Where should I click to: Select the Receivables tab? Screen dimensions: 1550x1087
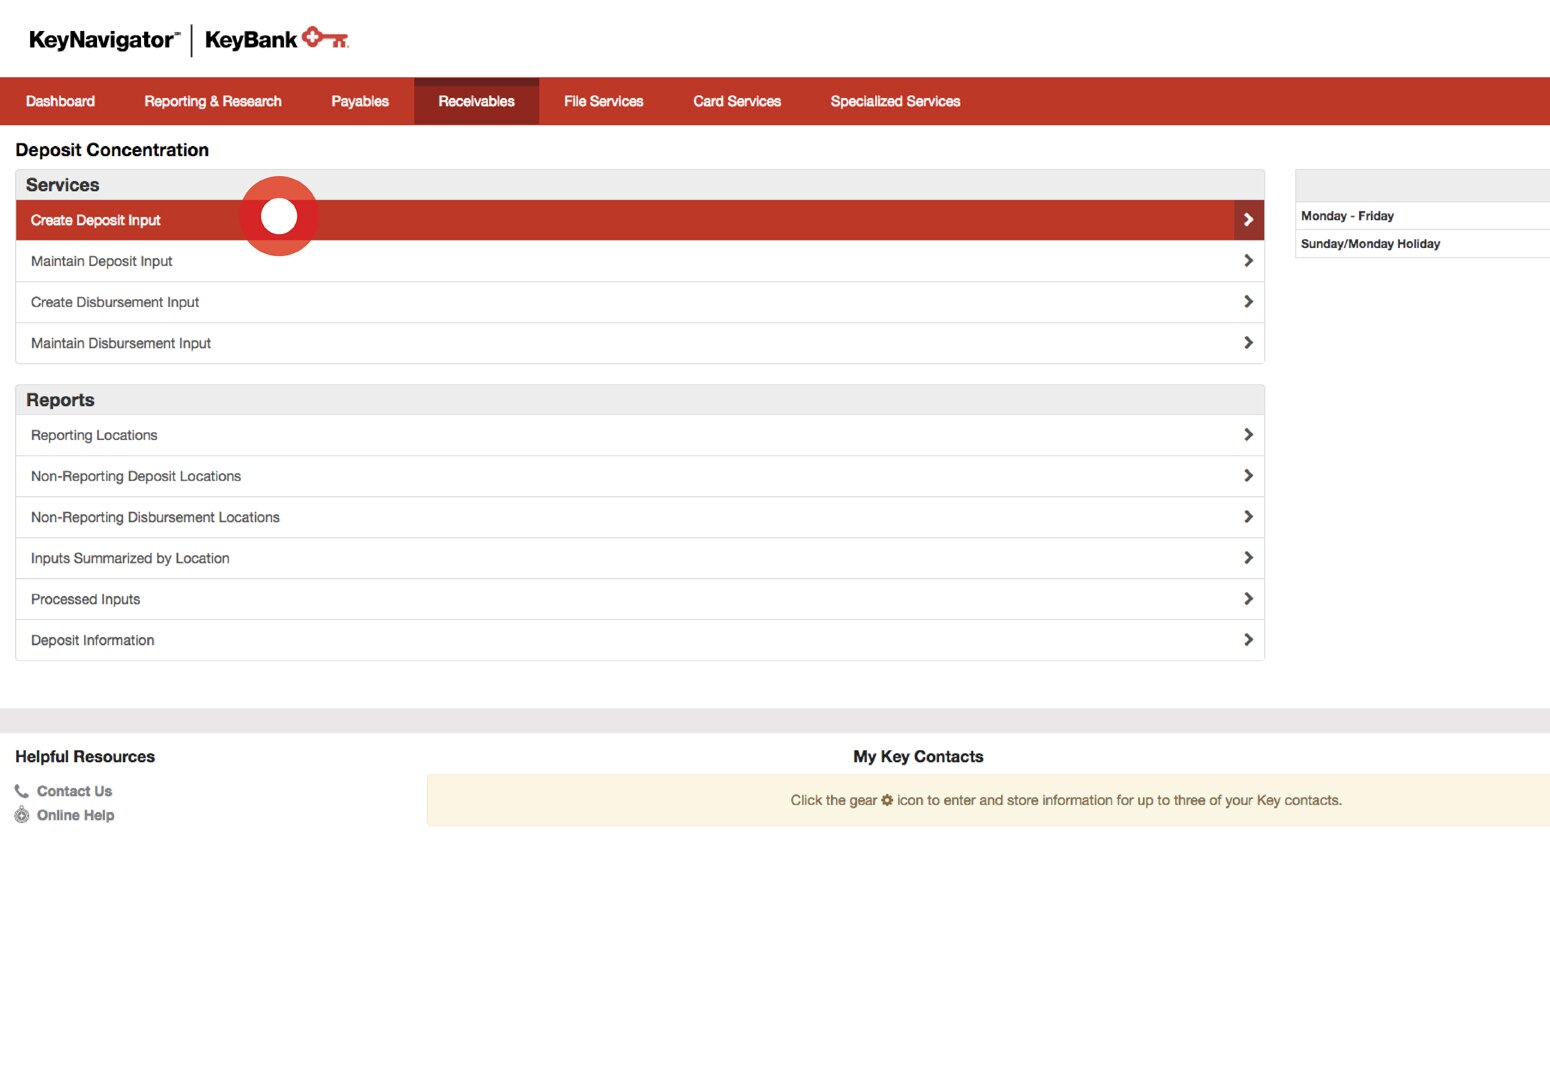point(476,100)
